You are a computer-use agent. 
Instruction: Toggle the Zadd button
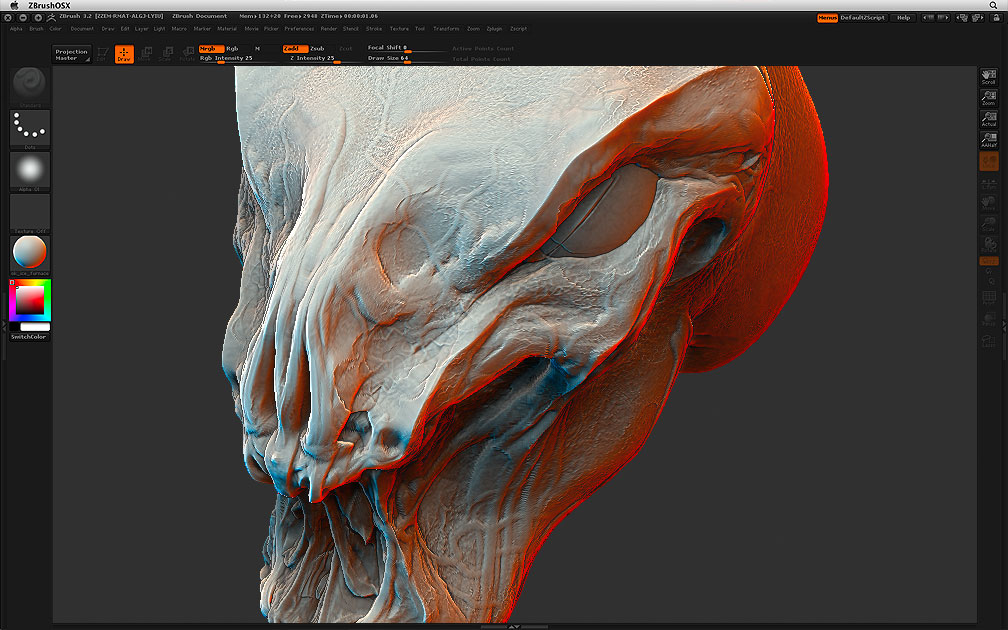click(x=294, y=49)
